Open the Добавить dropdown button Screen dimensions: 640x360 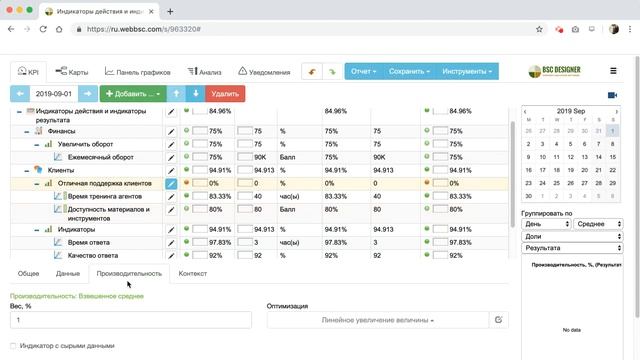tap(133, 94)
